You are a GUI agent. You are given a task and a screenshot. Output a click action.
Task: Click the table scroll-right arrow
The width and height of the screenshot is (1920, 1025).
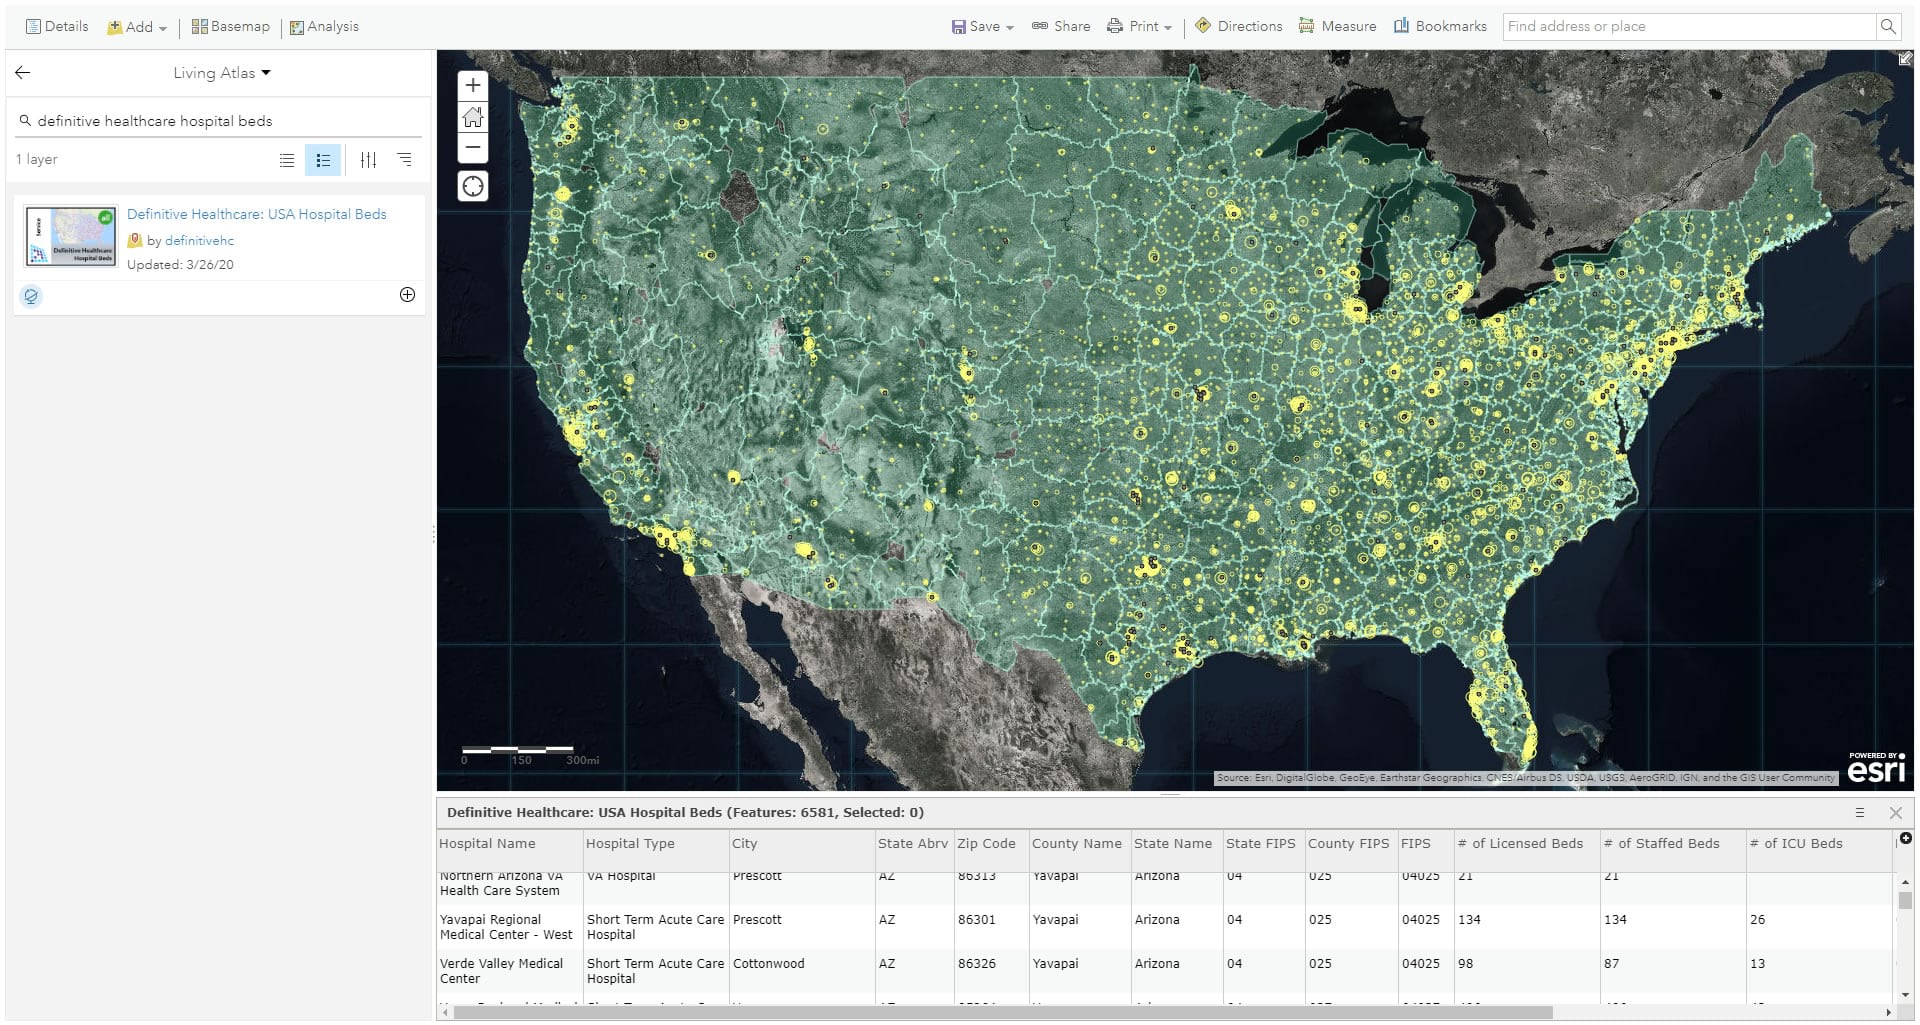[x=1888, y=1013]
